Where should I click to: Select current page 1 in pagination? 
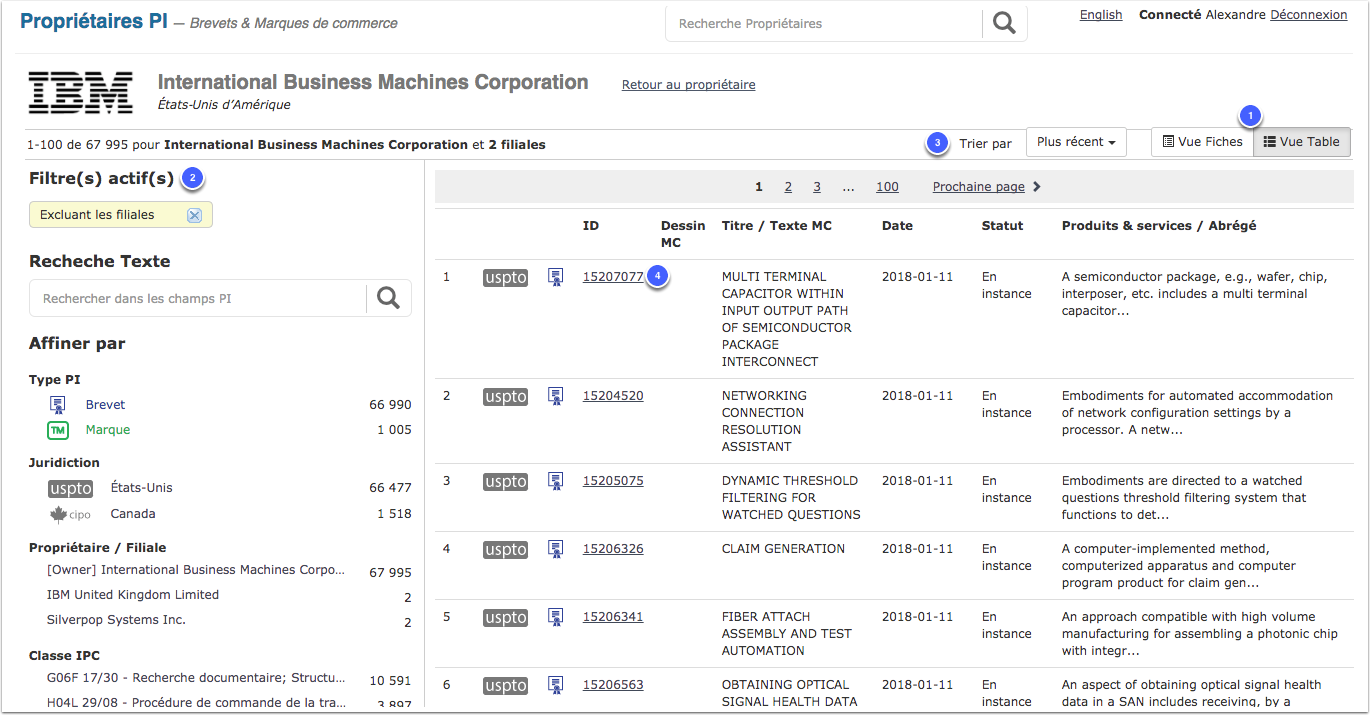[759, 187]
